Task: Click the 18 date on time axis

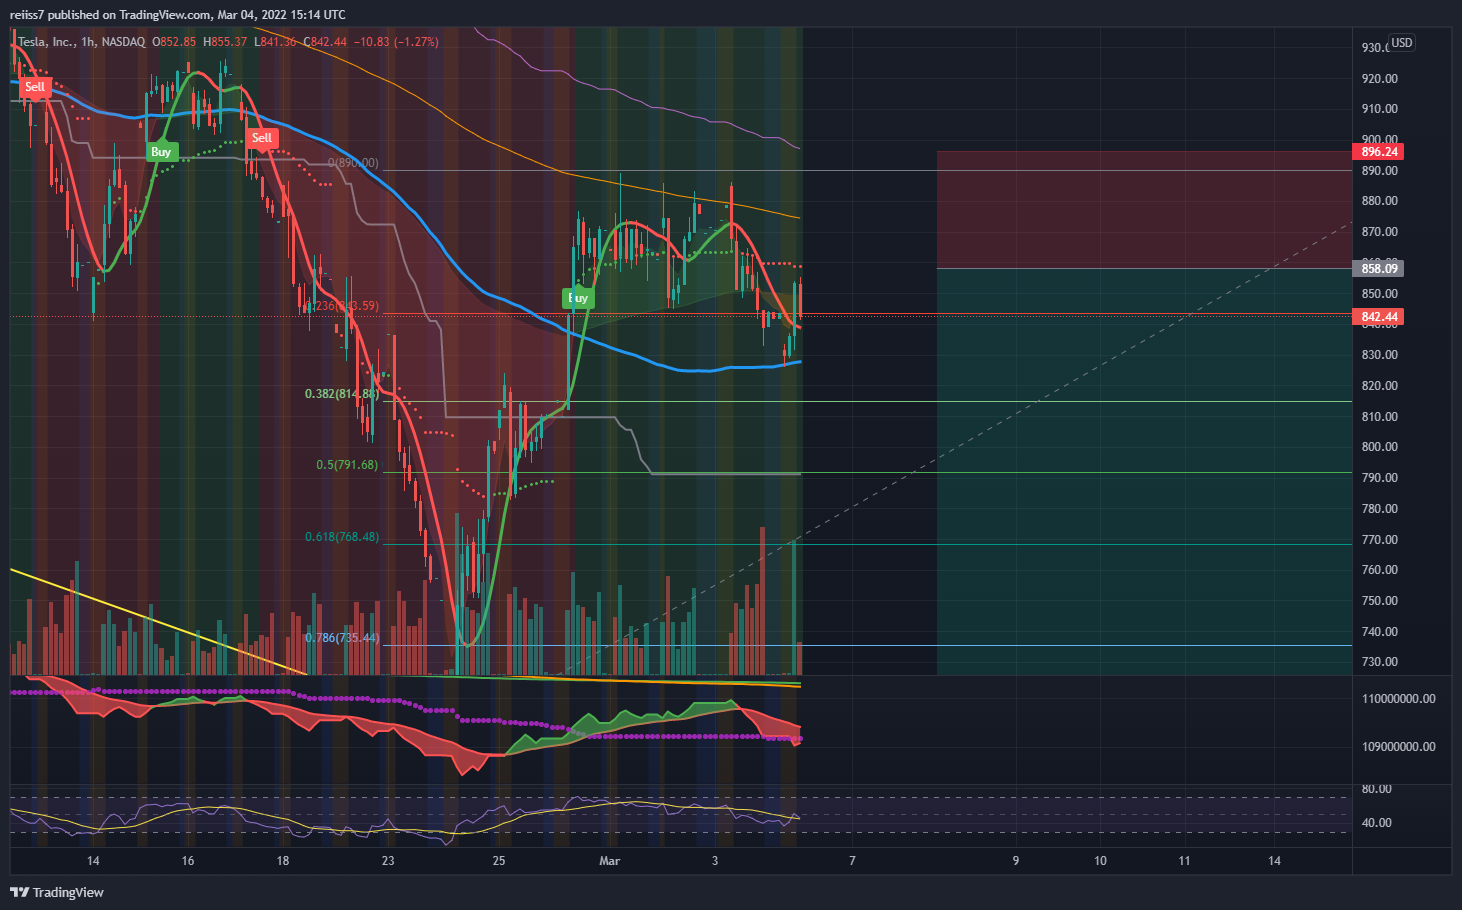Action: click(x=283, y=861)
